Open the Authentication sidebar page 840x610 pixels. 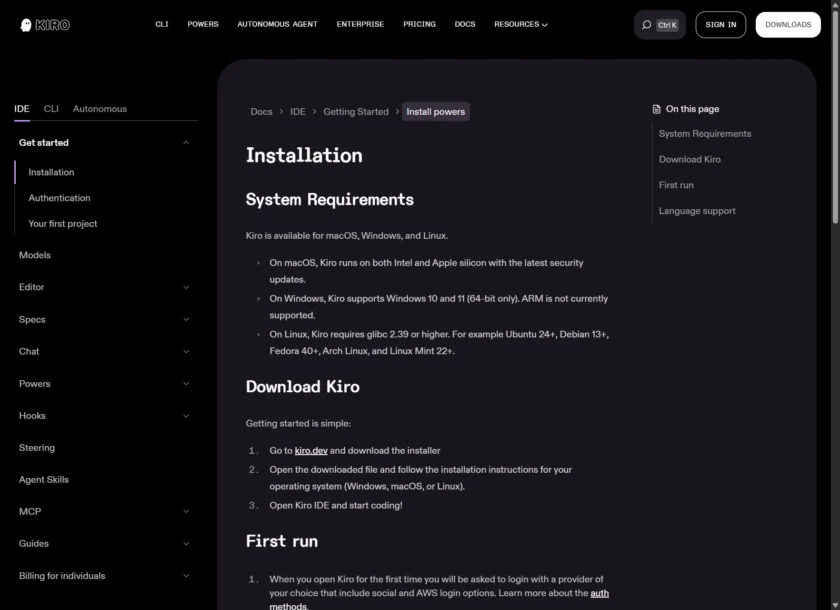pyautogui.click(x=59, y=198)
